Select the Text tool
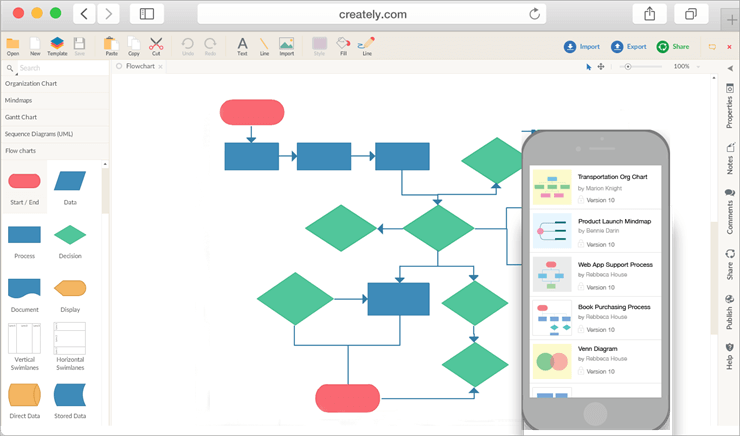 pos(242,46)
